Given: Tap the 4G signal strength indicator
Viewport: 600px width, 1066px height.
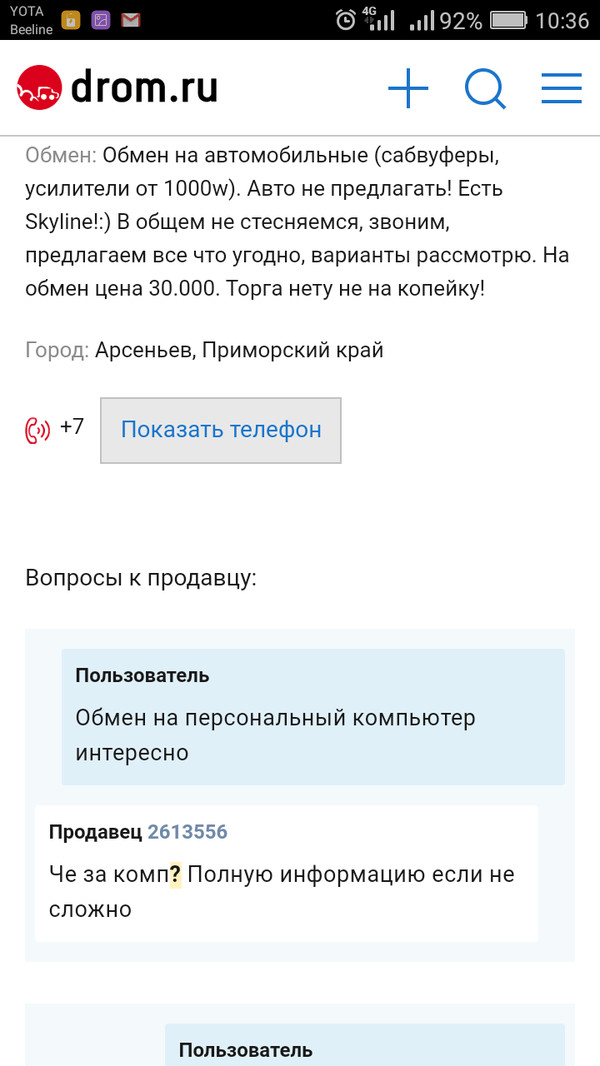Looking at the screenshot, I should click(378, 20).
